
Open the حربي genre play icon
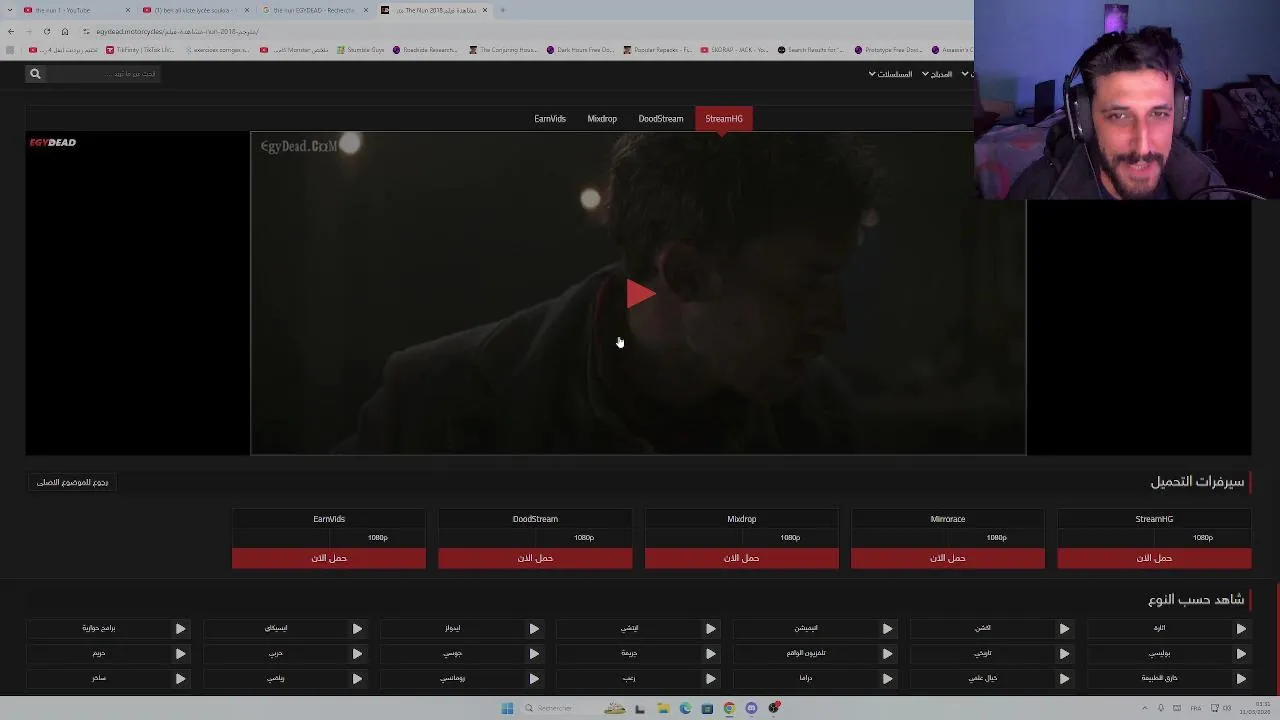(x=357, y=653)
